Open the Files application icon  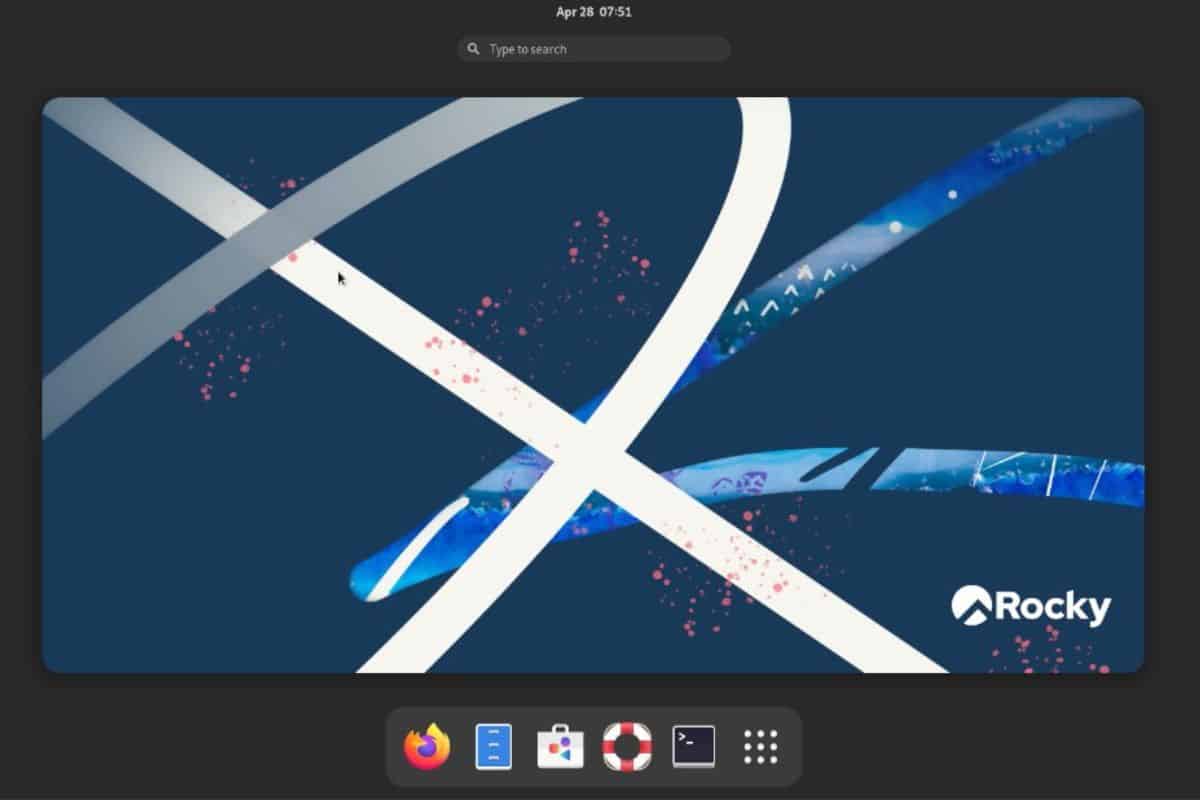(492, 744)
